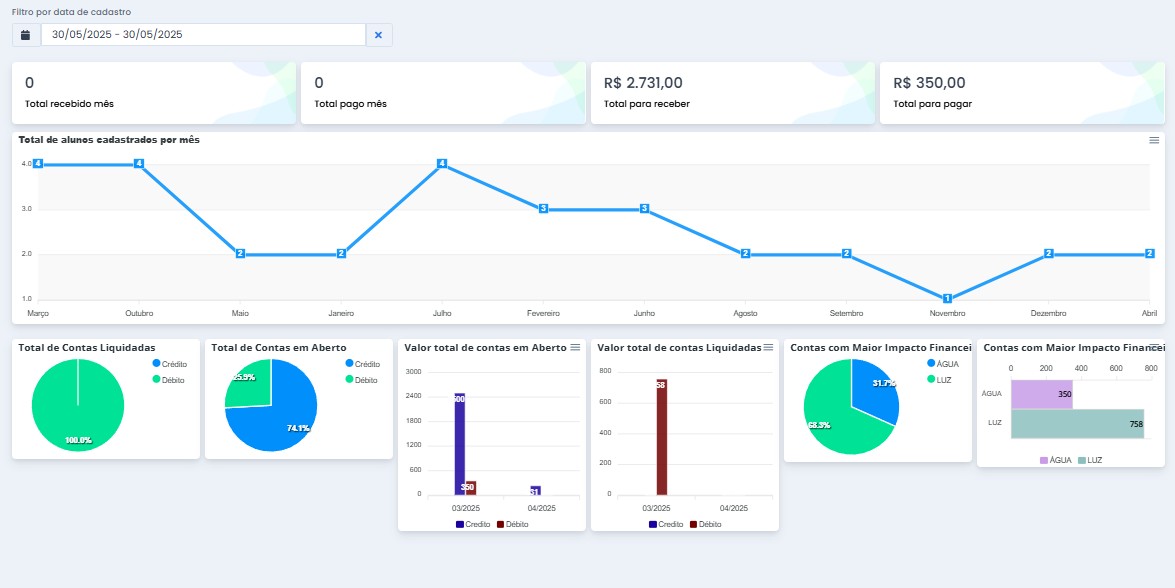Toggle Credito series in Valor total de contas Liquidadas

666,524
